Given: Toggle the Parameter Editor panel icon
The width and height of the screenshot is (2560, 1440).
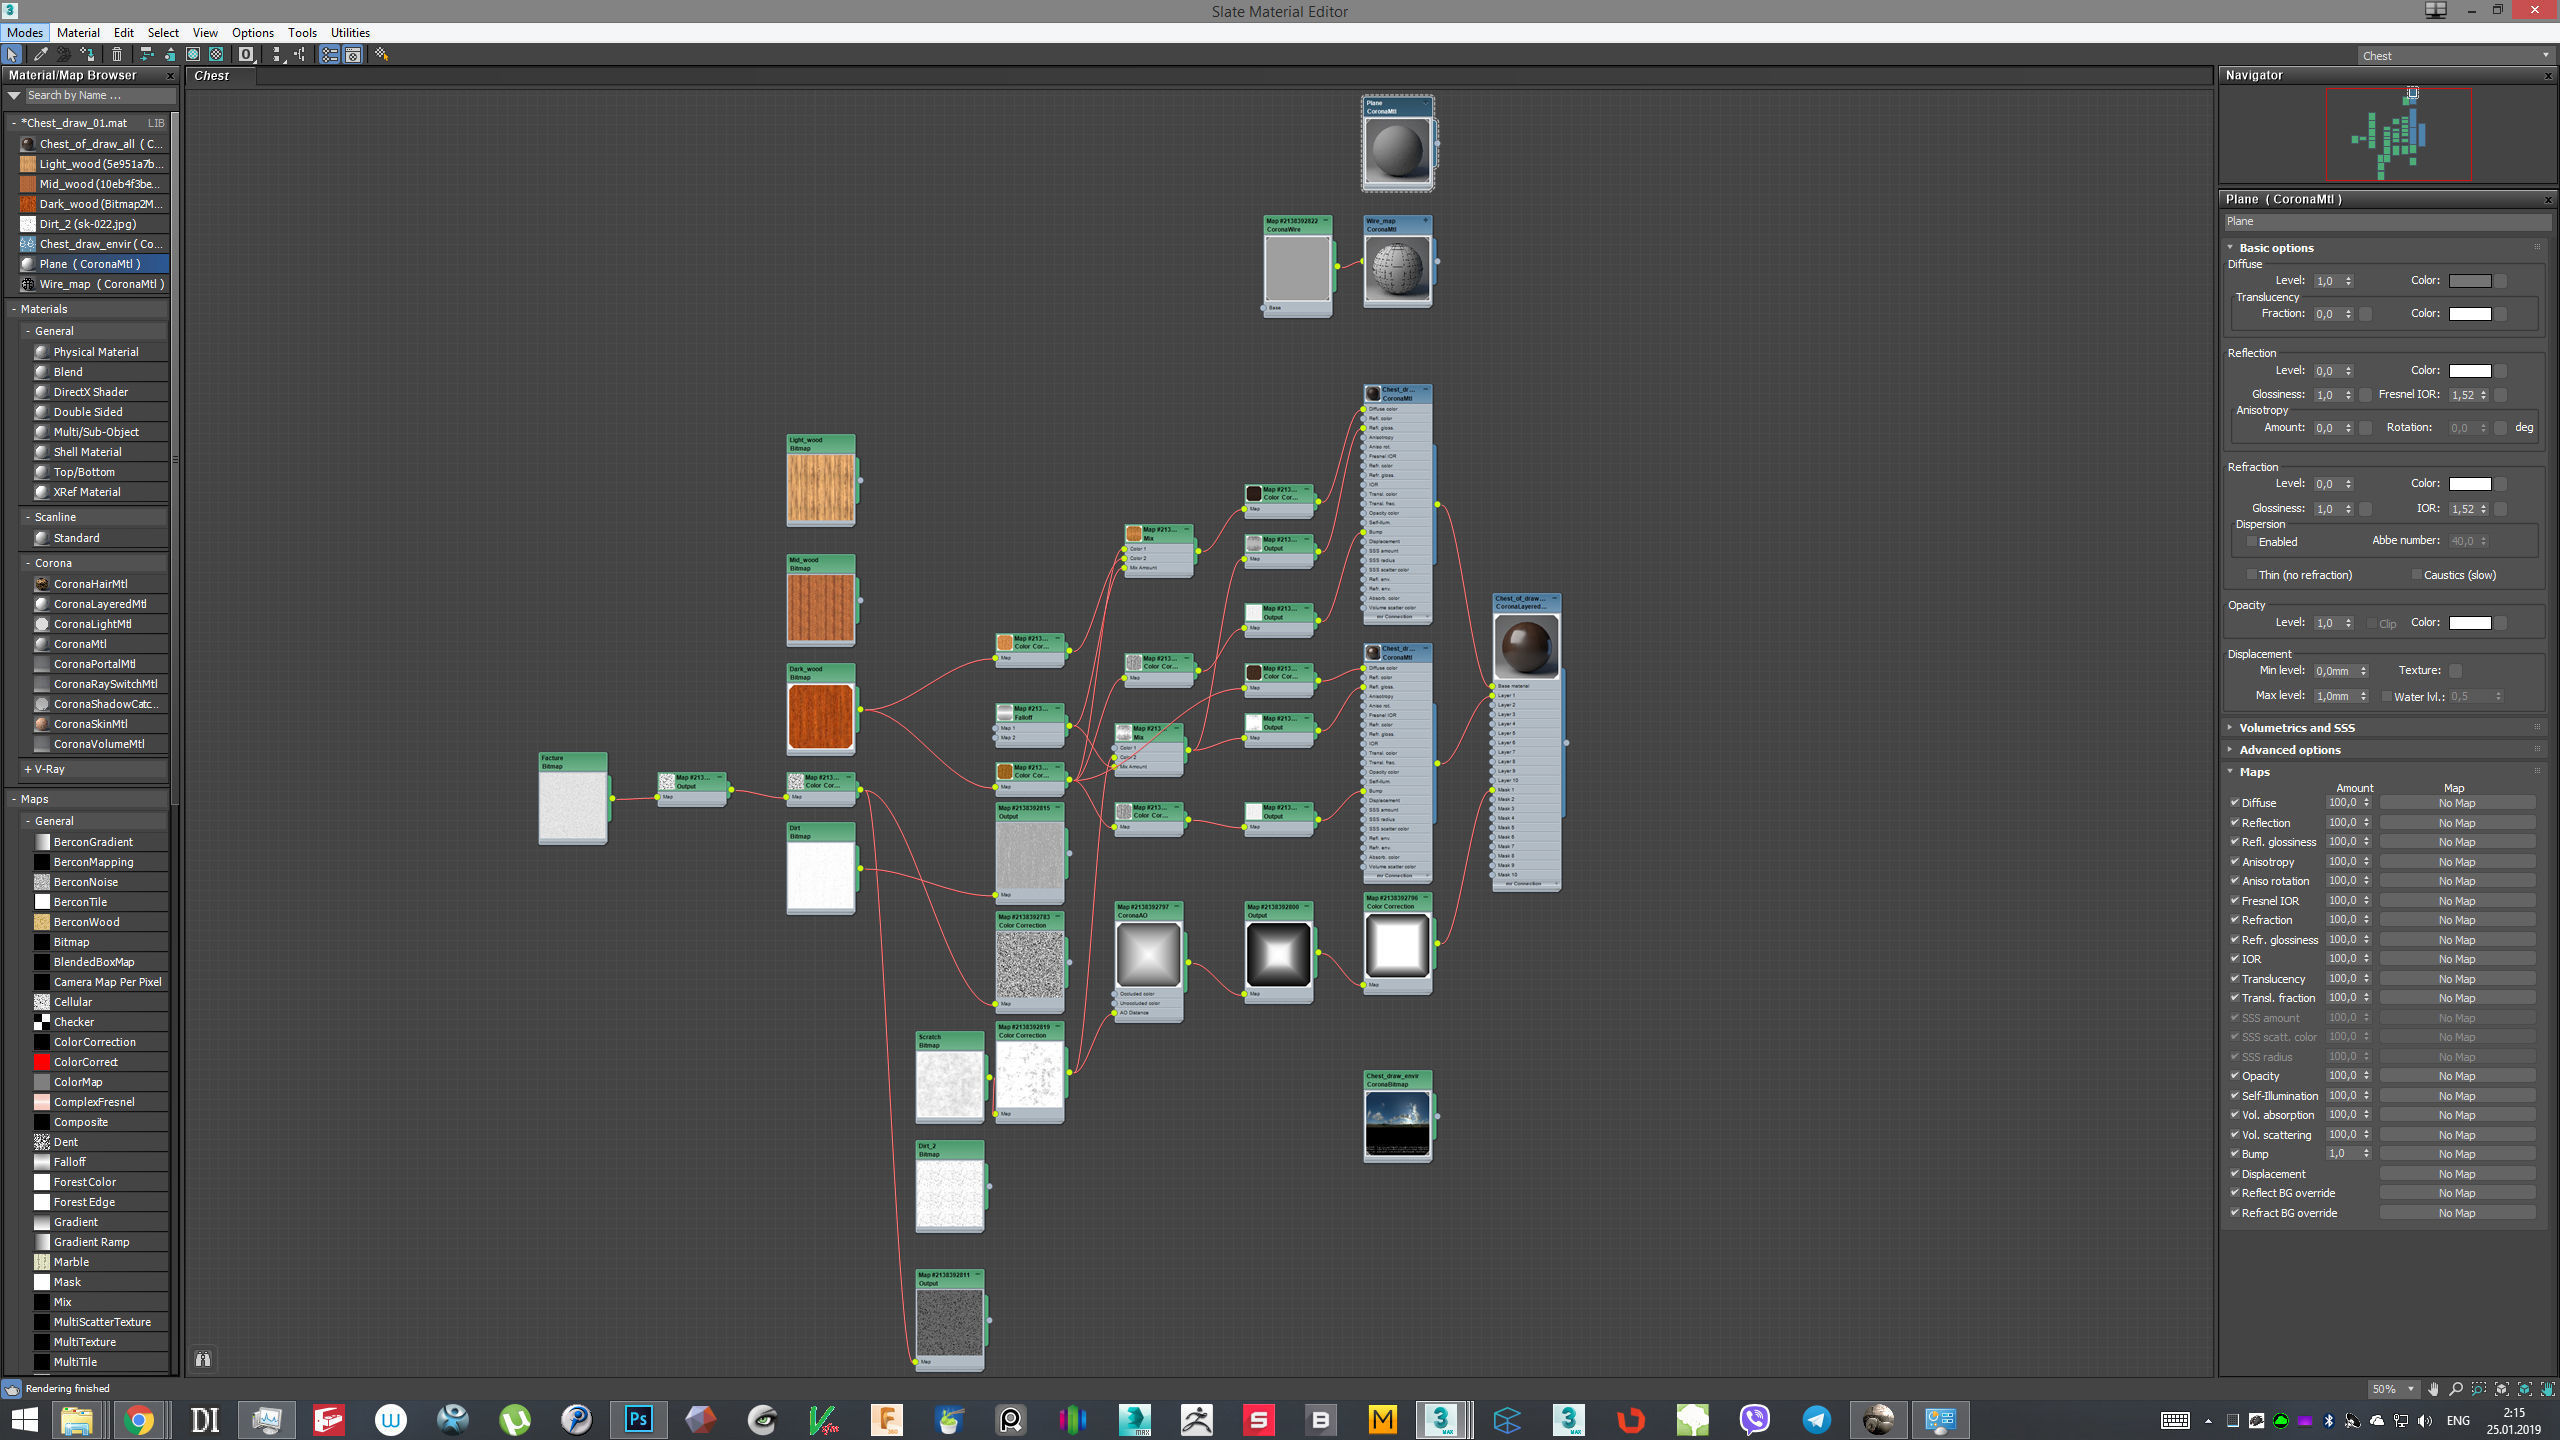Looking at the screenshot, I should click(x=353, y=55).
